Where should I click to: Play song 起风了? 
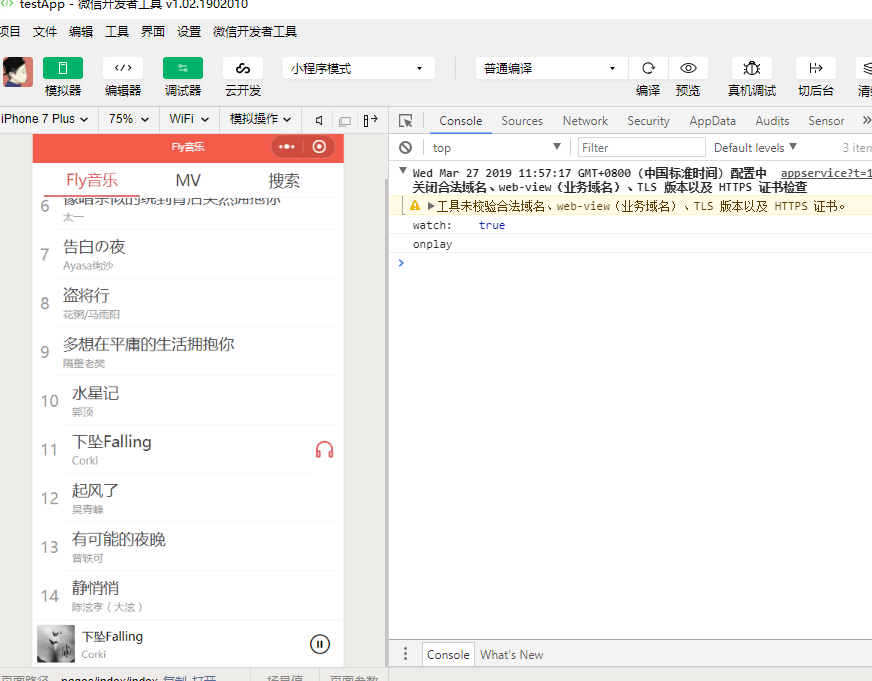(189, 498)
